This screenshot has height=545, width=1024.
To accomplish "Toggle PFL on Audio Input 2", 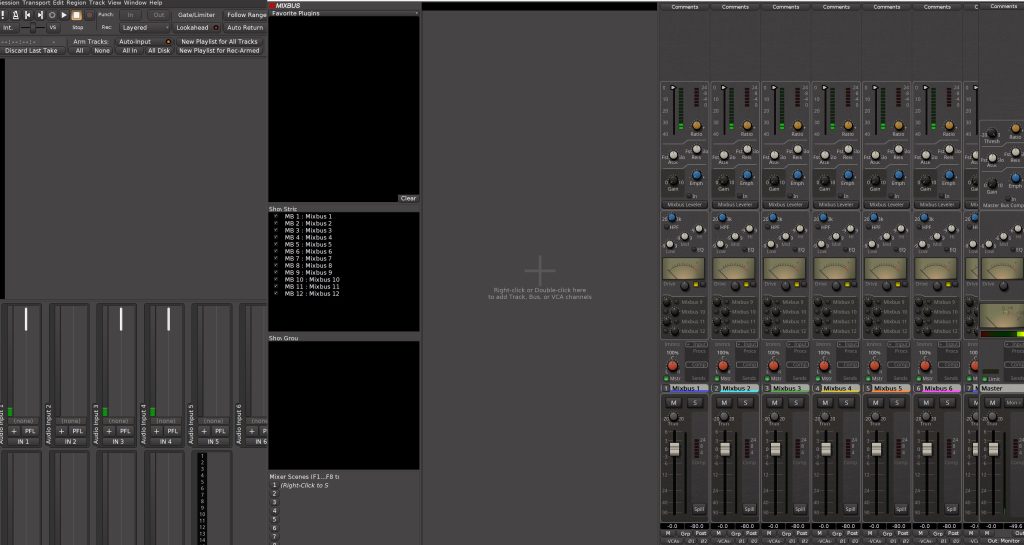I will (78, 431).
